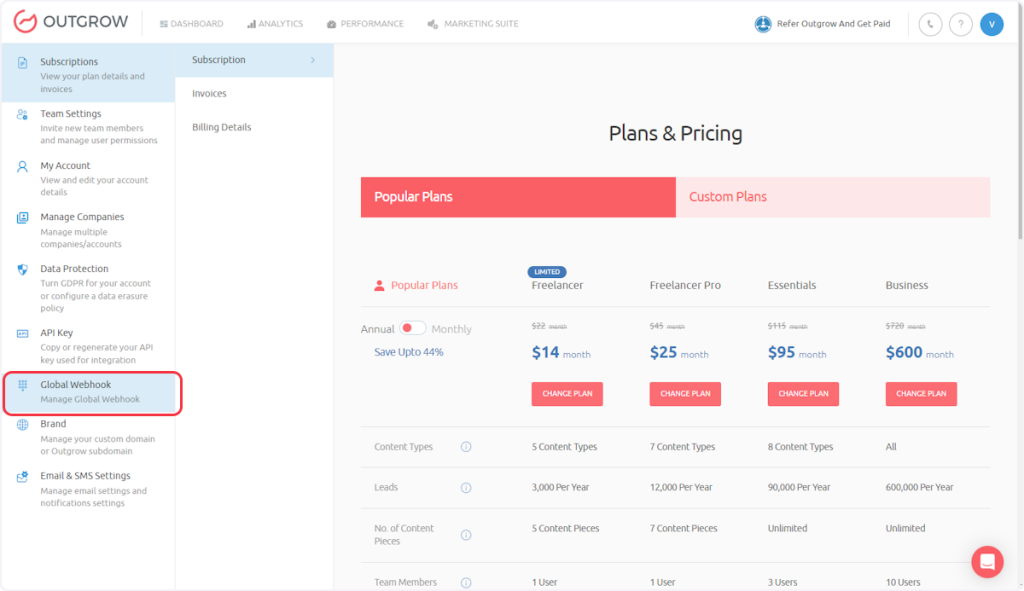Open the help question mark icon
The width and height of the screenshot is (1024, 591).
pos(960,24)
